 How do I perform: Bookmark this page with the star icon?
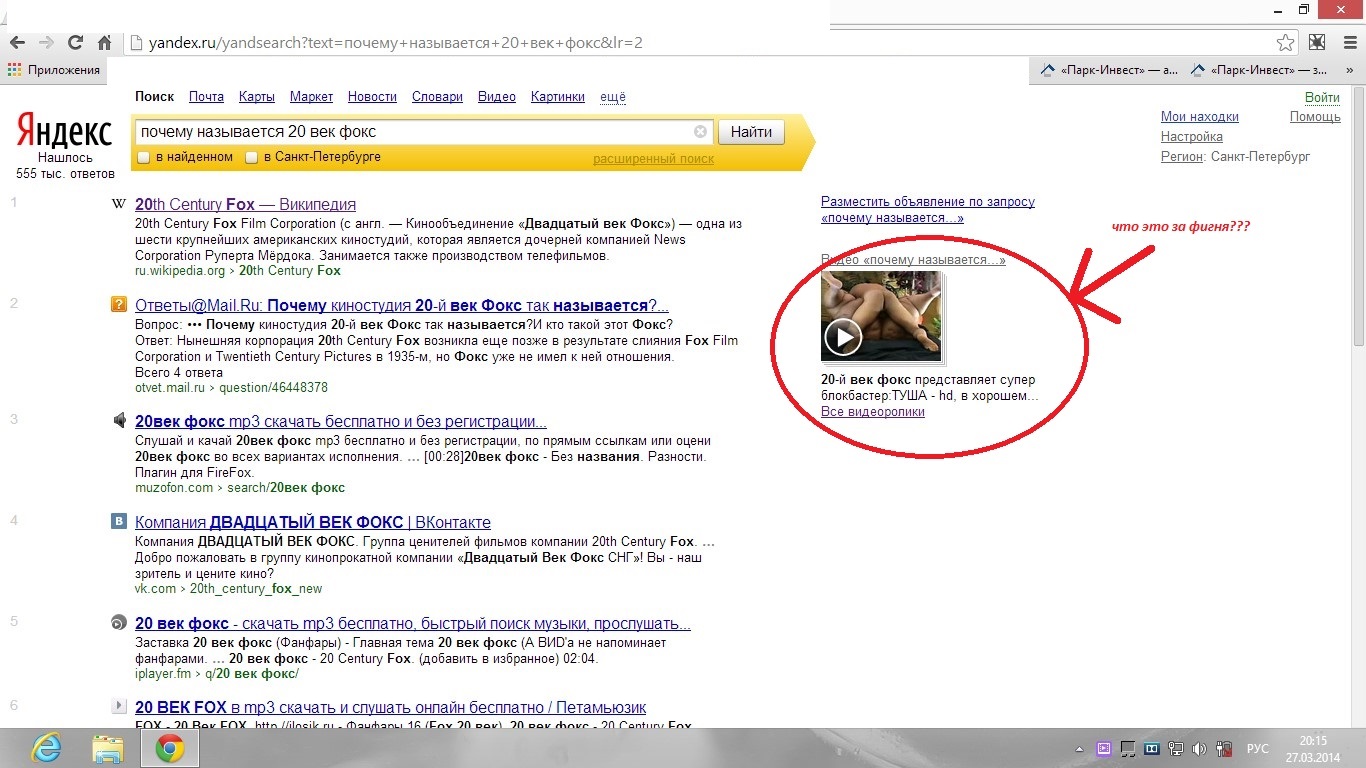[1286, 43]
